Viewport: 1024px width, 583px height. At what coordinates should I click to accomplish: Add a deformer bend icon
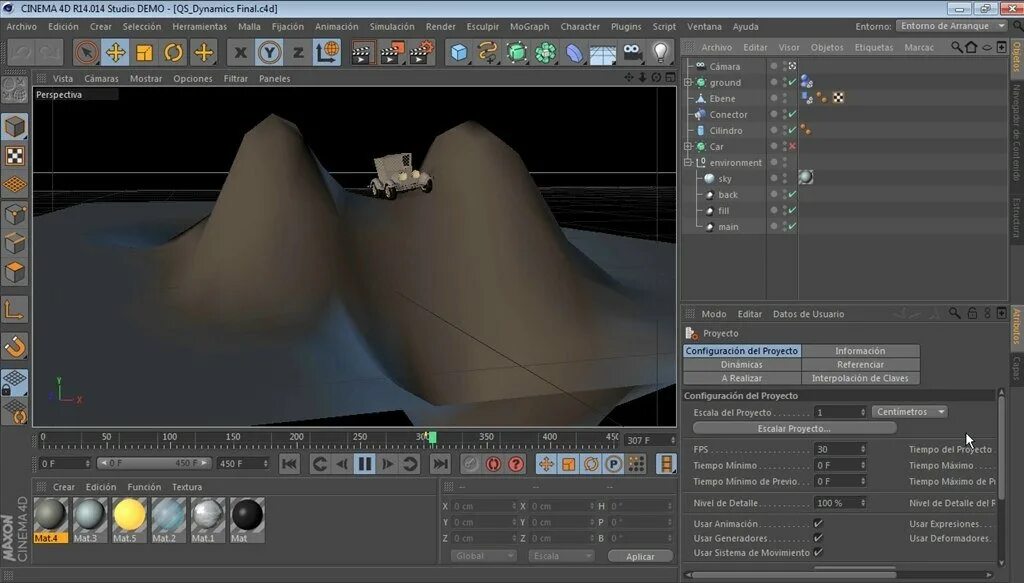point(574,52)
